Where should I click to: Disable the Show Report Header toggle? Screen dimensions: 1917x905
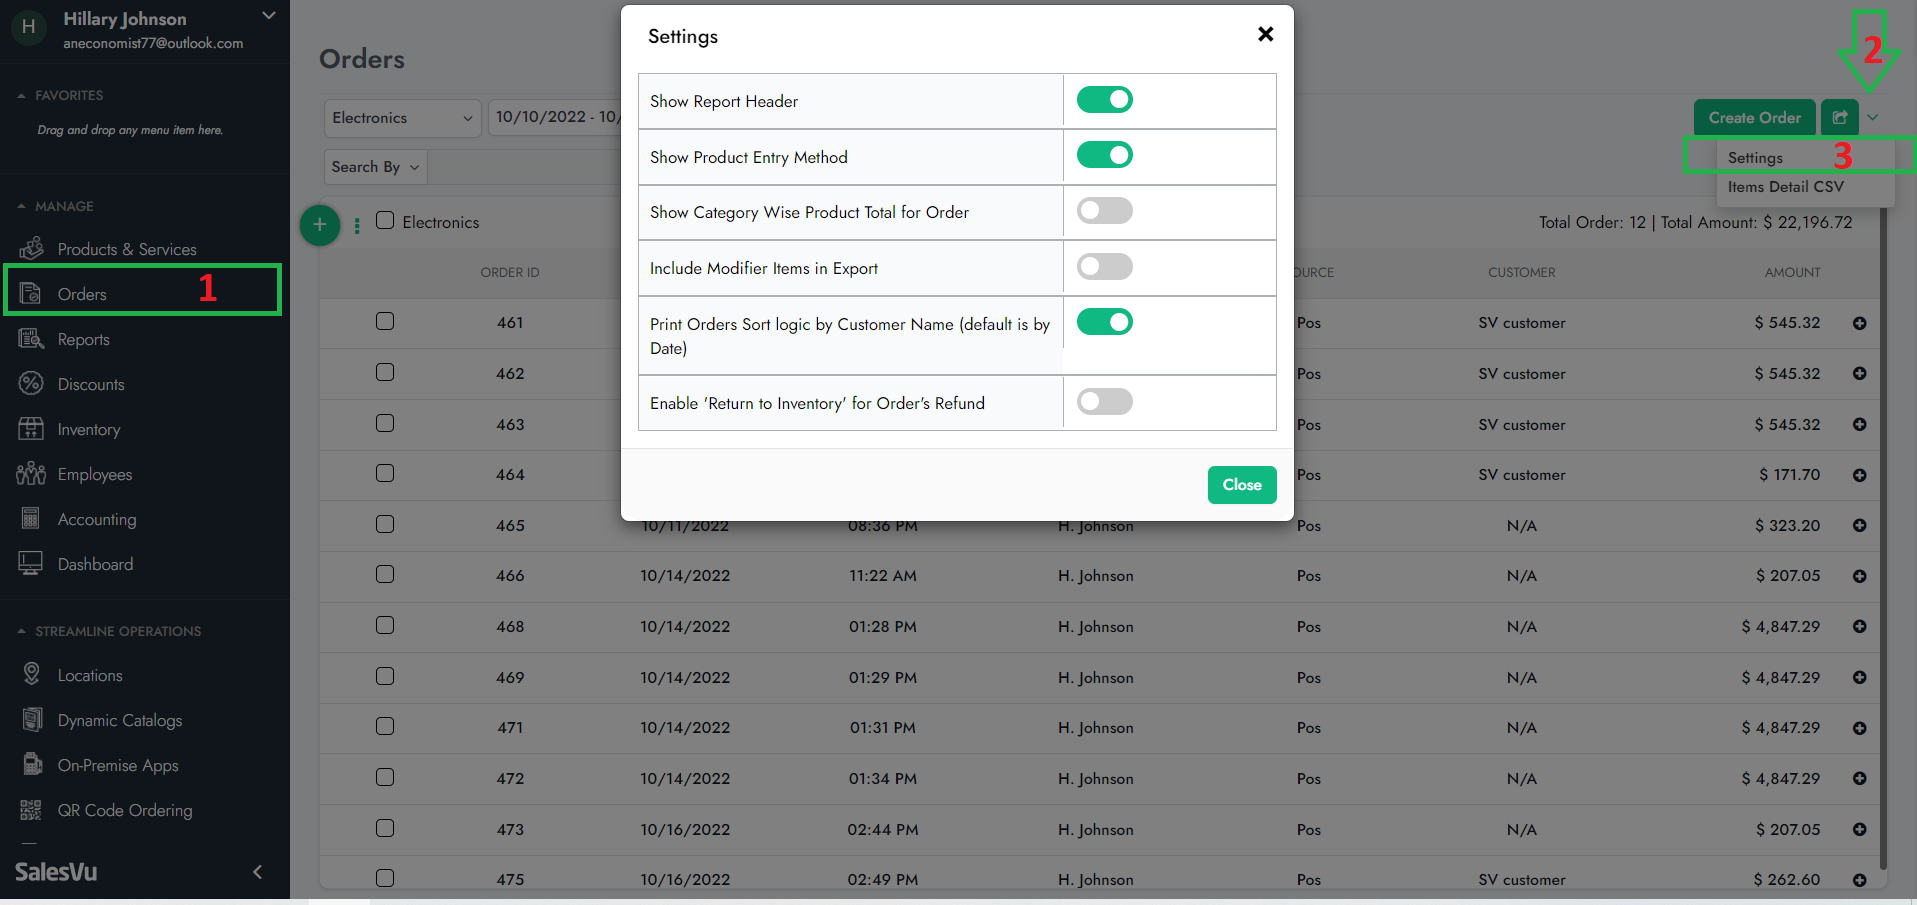point(1104,100)
